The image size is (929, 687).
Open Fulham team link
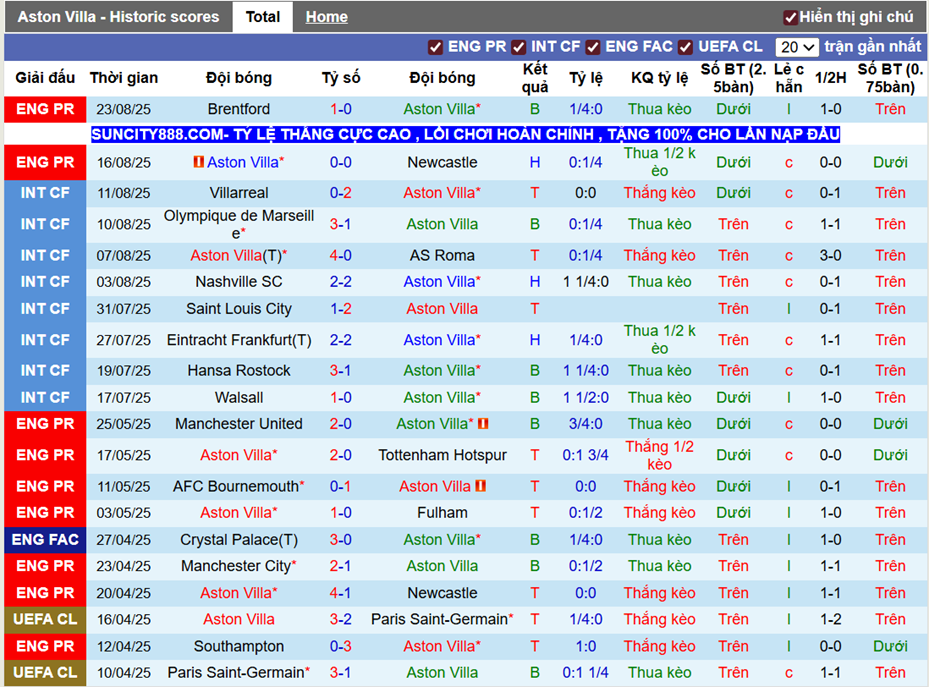(x=442, y=513)
